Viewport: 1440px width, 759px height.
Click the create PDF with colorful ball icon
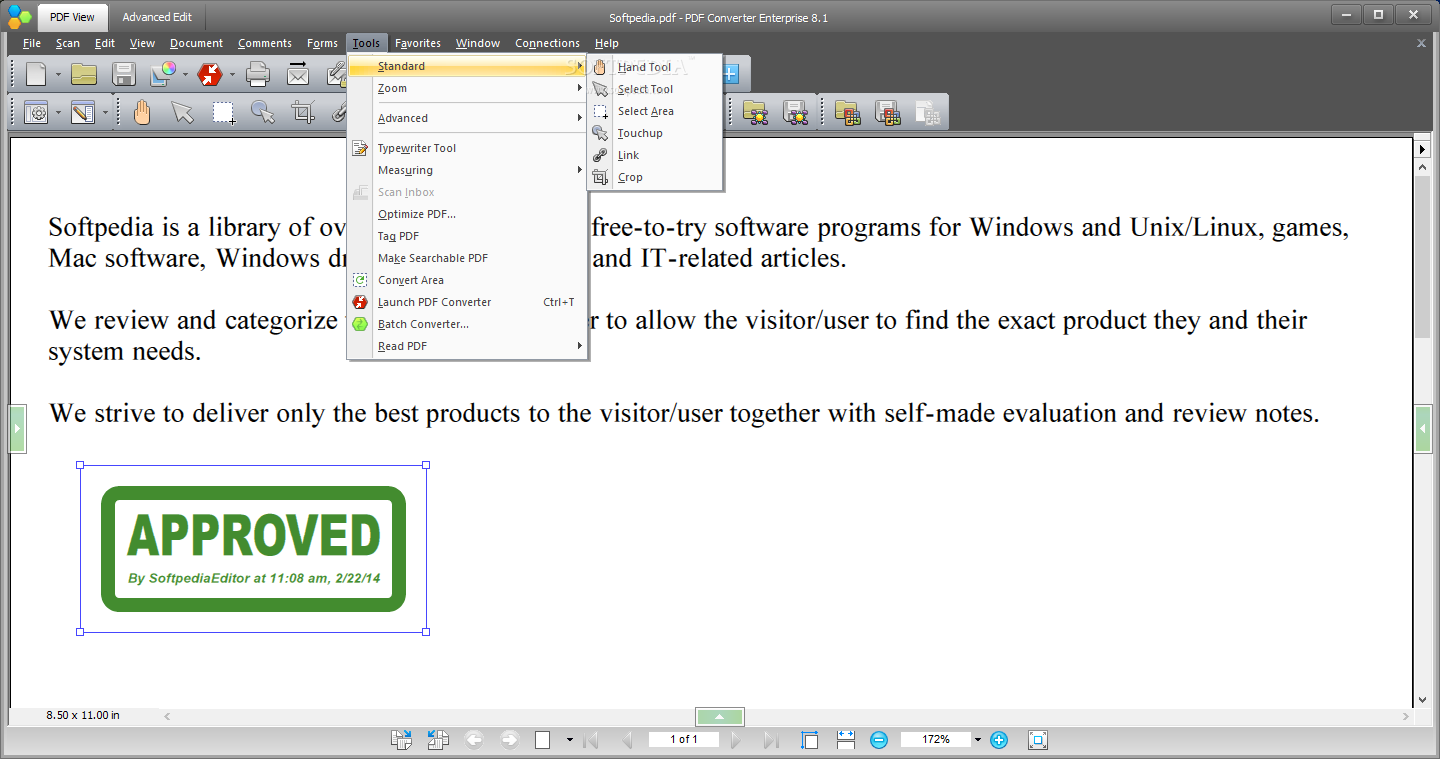pos(163,74)
